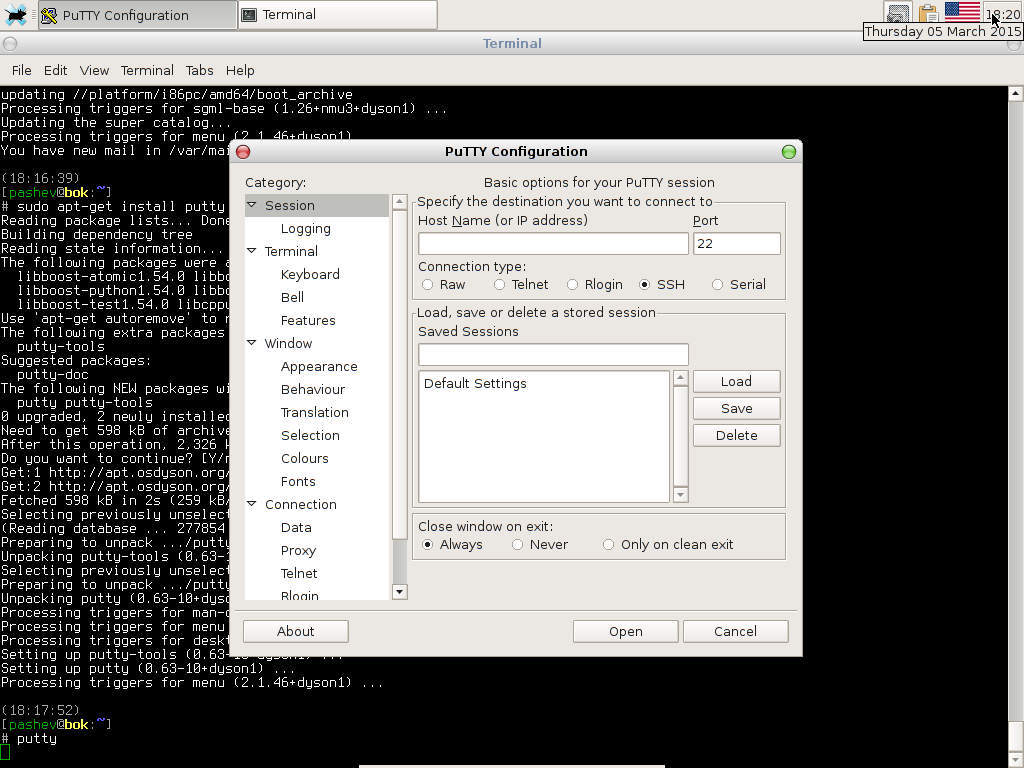Click the About button
Image resolution: width=1024 pixels, height=768 pixels.
click(x=296, y=632)
